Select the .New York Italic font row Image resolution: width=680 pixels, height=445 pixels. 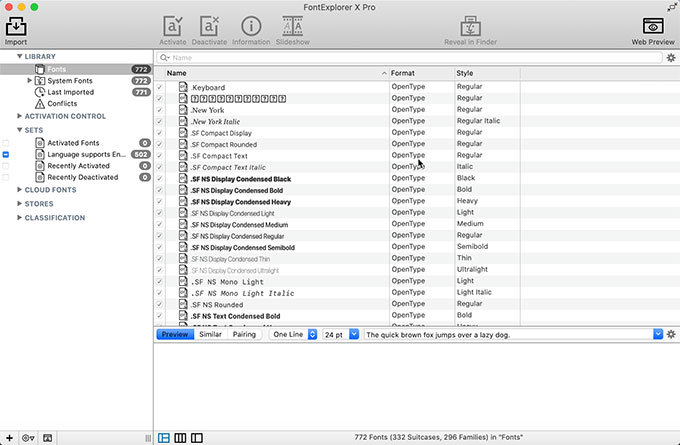pos(417,121)
